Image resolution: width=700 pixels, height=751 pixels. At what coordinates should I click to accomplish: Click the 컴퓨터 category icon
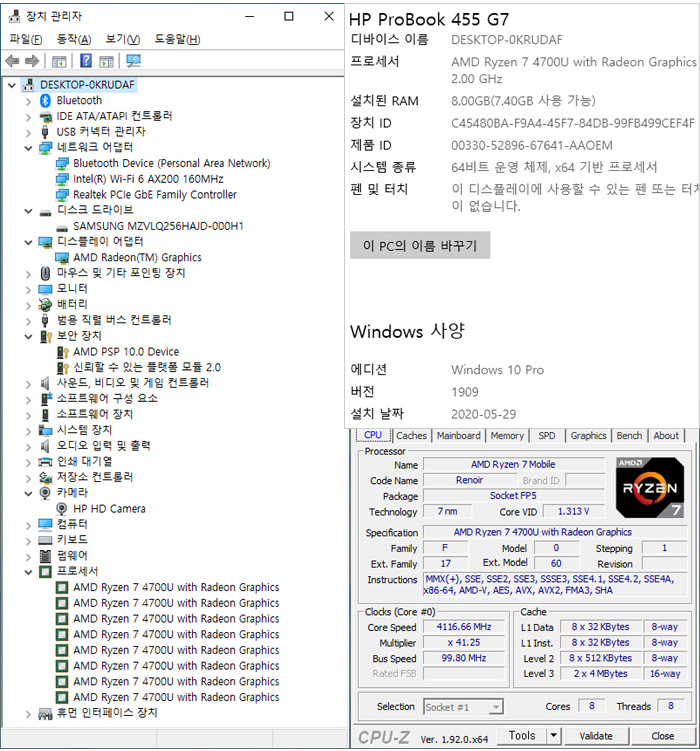[45, 524]
